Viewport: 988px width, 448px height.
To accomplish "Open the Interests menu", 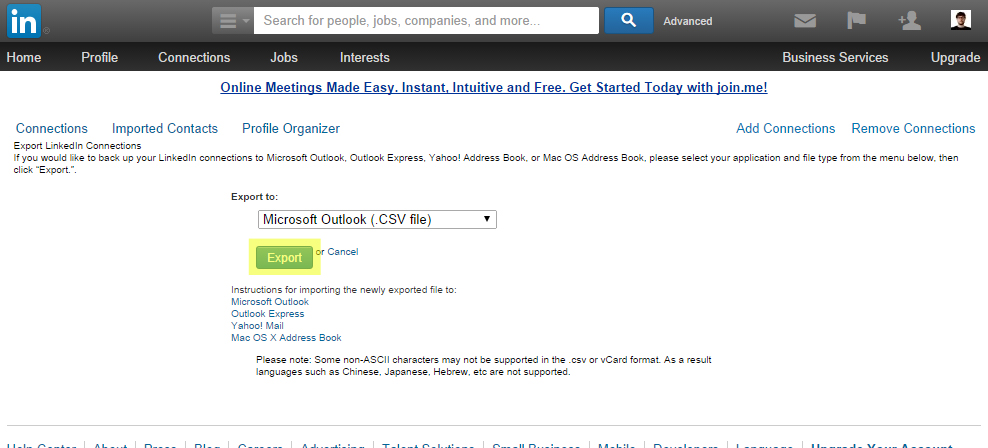I will (x=365, y=58).
